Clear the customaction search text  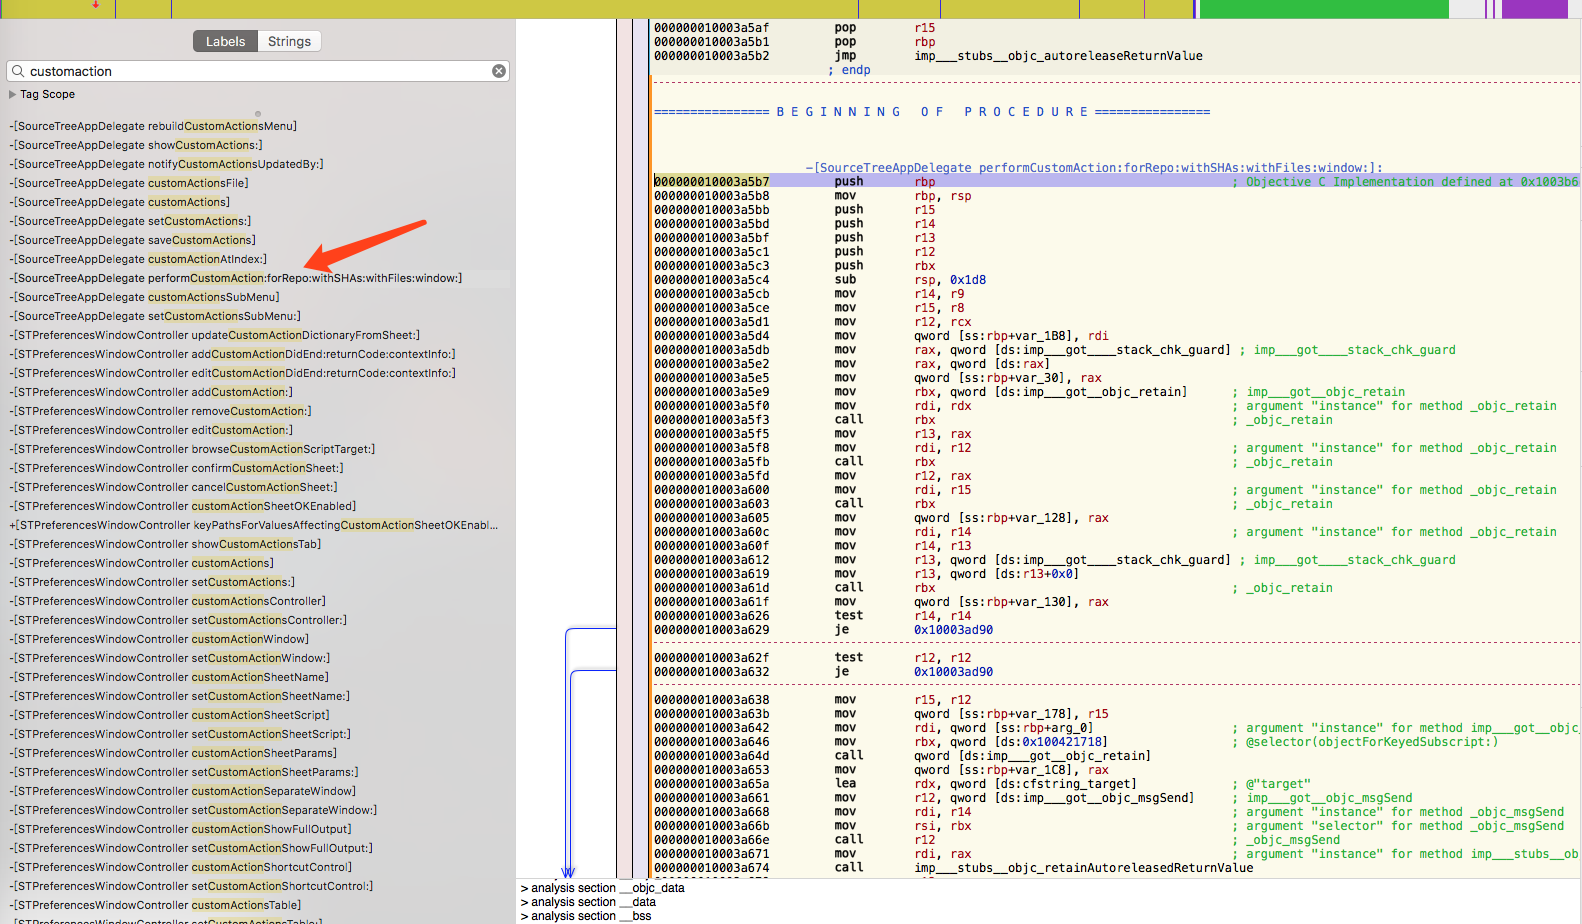point(498,71)
